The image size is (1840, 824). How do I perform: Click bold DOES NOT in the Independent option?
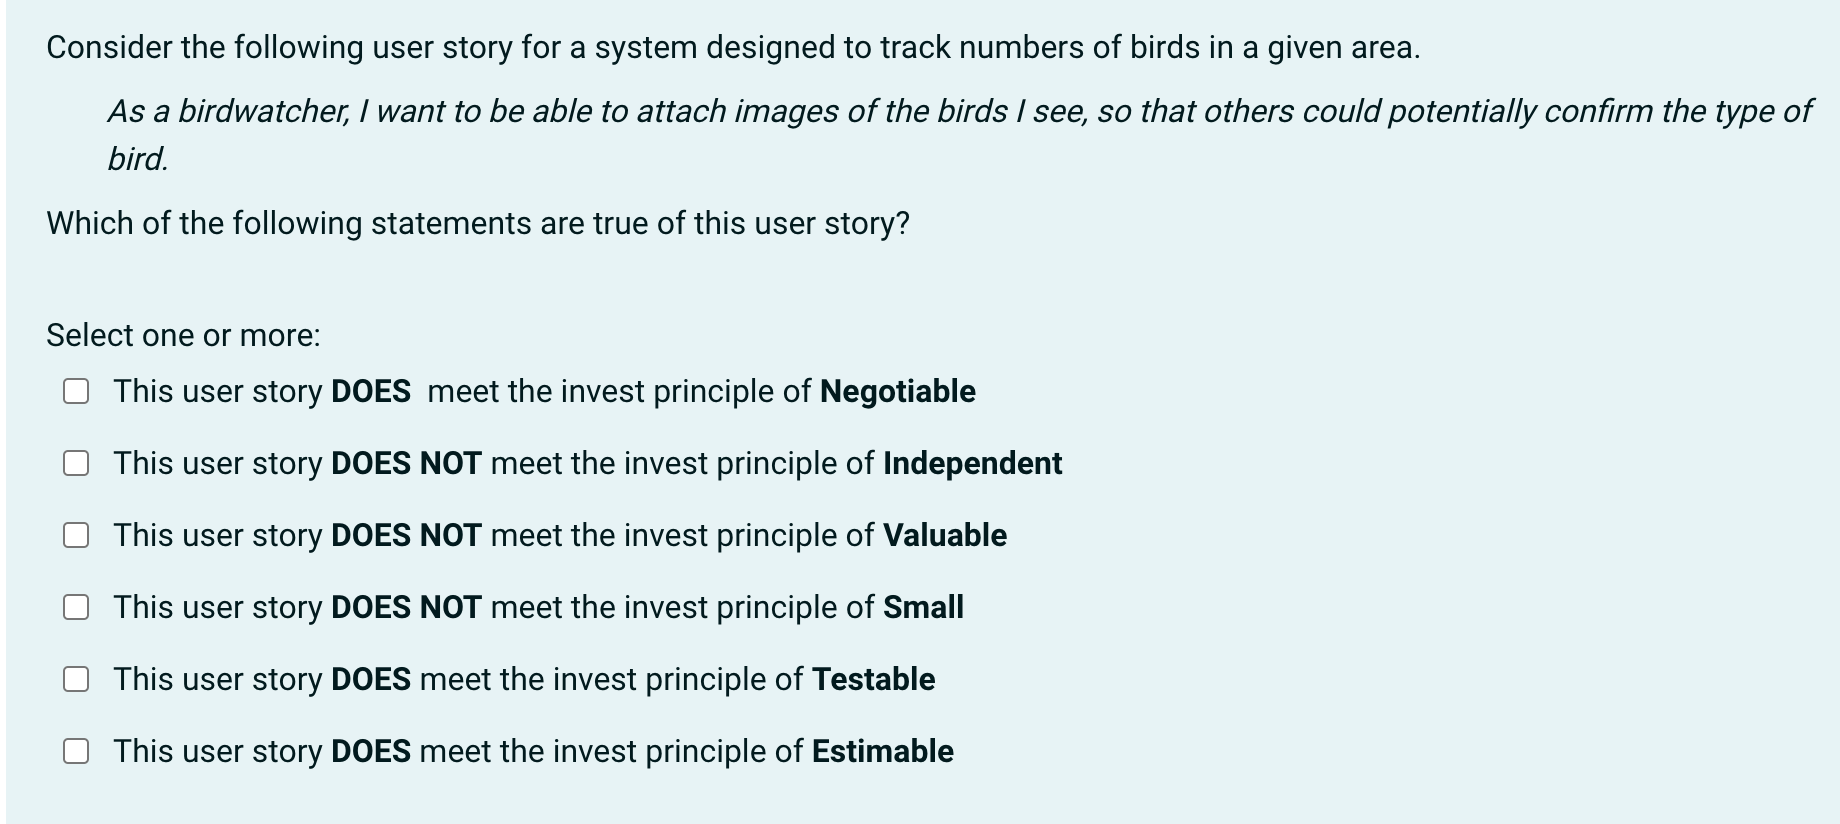pos(406,463)
